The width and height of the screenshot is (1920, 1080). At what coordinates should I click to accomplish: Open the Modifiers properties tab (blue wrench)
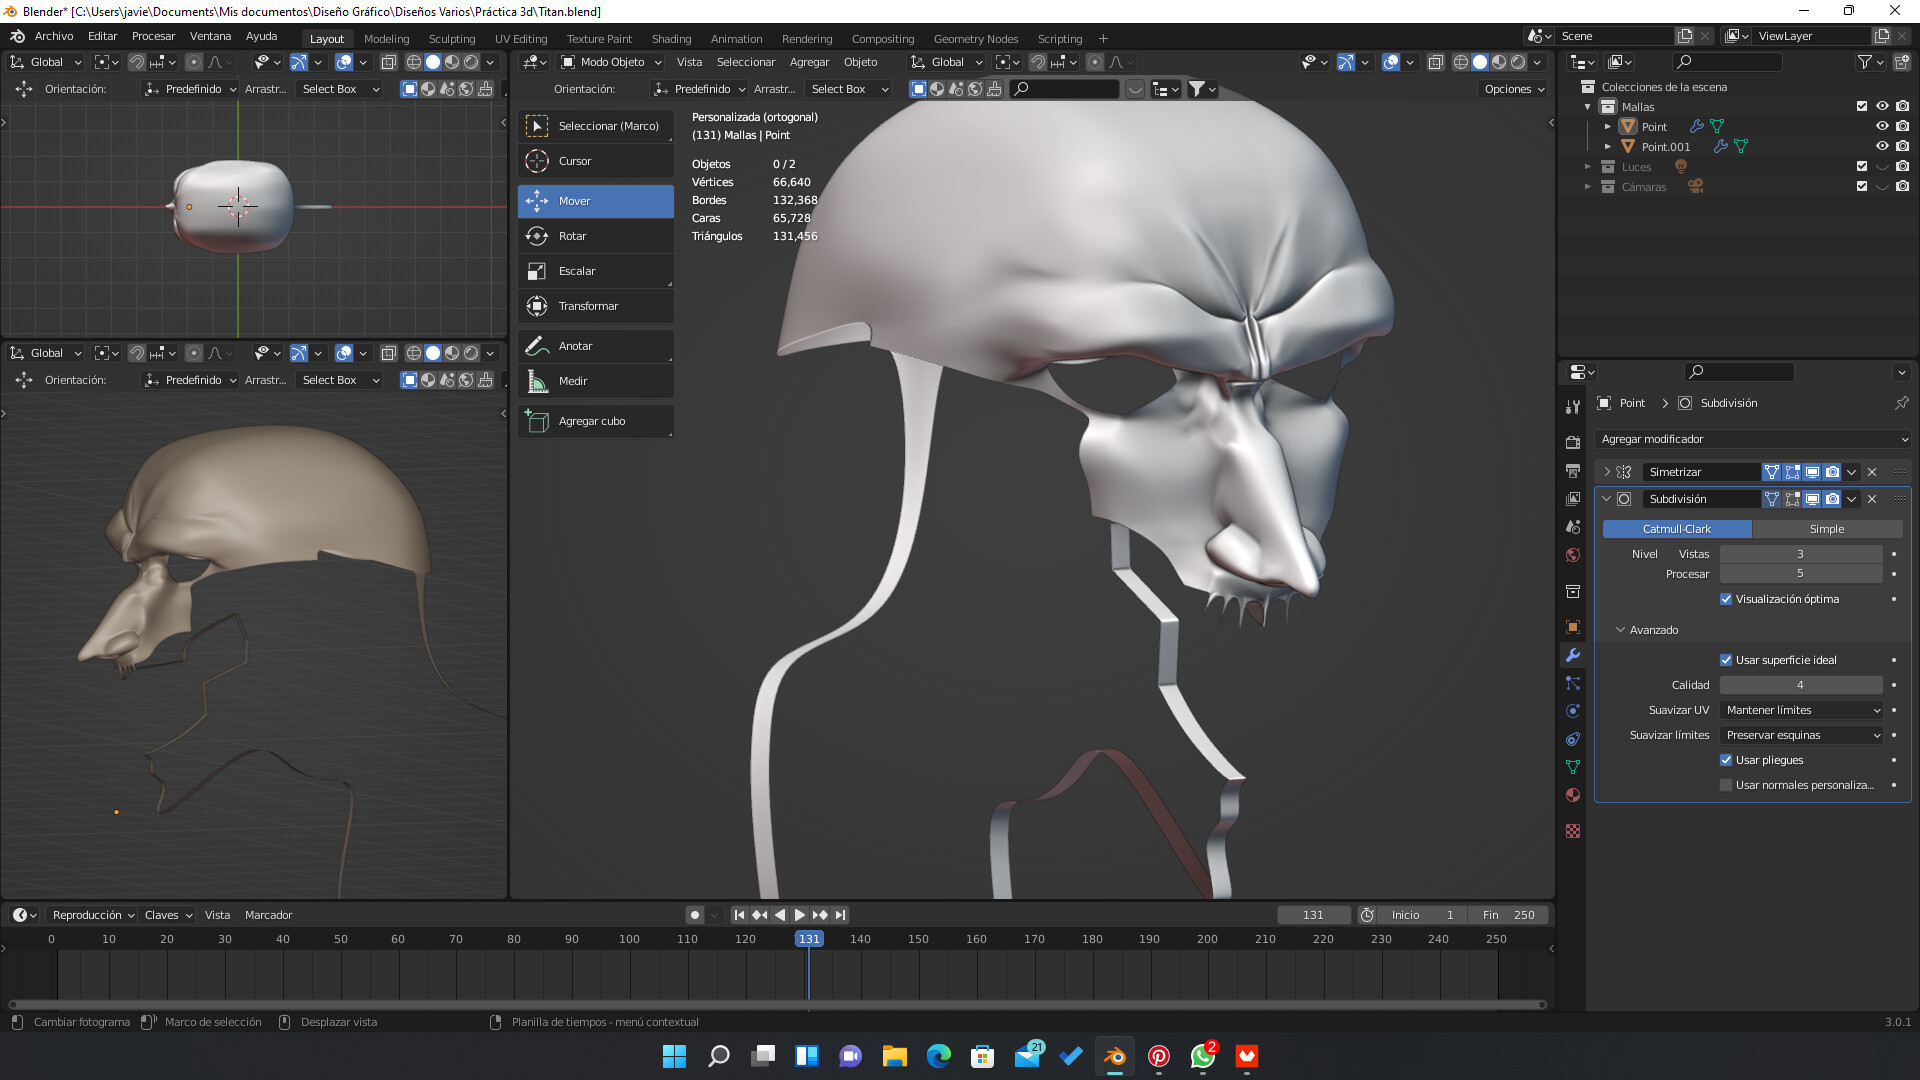(x=1573, y=655)
